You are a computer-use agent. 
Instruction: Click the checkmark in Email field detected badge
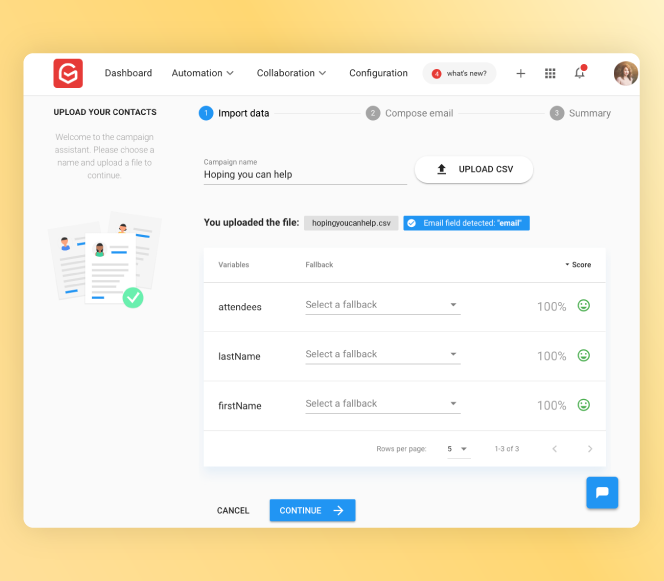411,223
